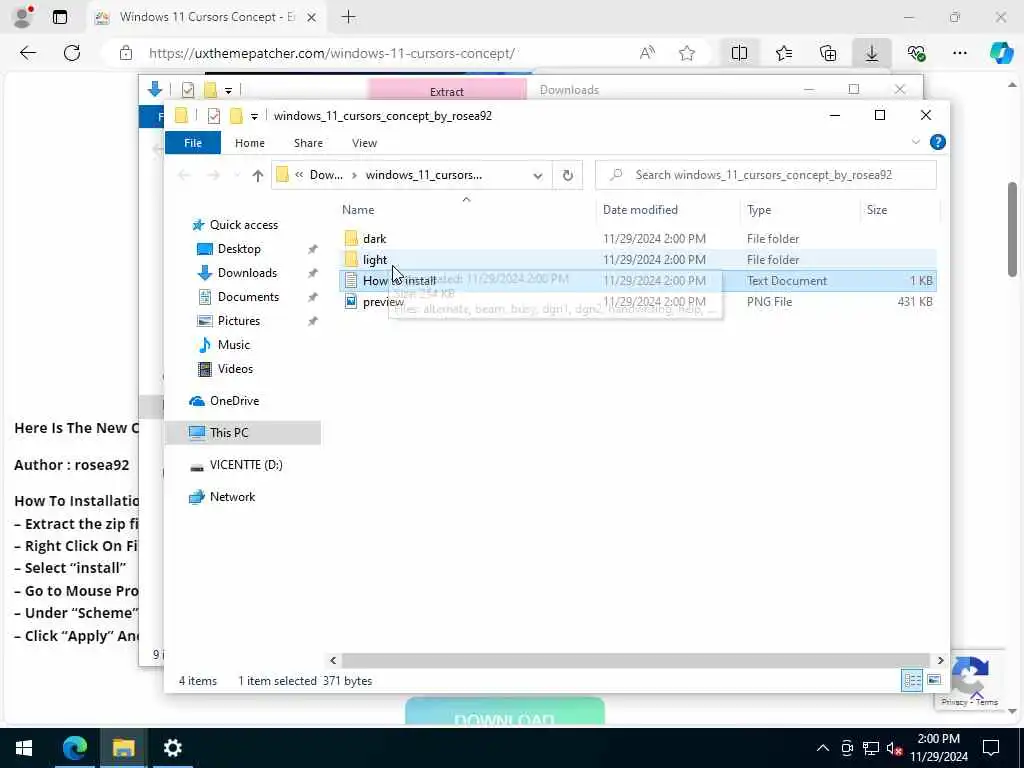Viewport: 1024px width, 768px height.
Task: Click horizontal scrollbar left arrow
Action: tap(333, 660)
